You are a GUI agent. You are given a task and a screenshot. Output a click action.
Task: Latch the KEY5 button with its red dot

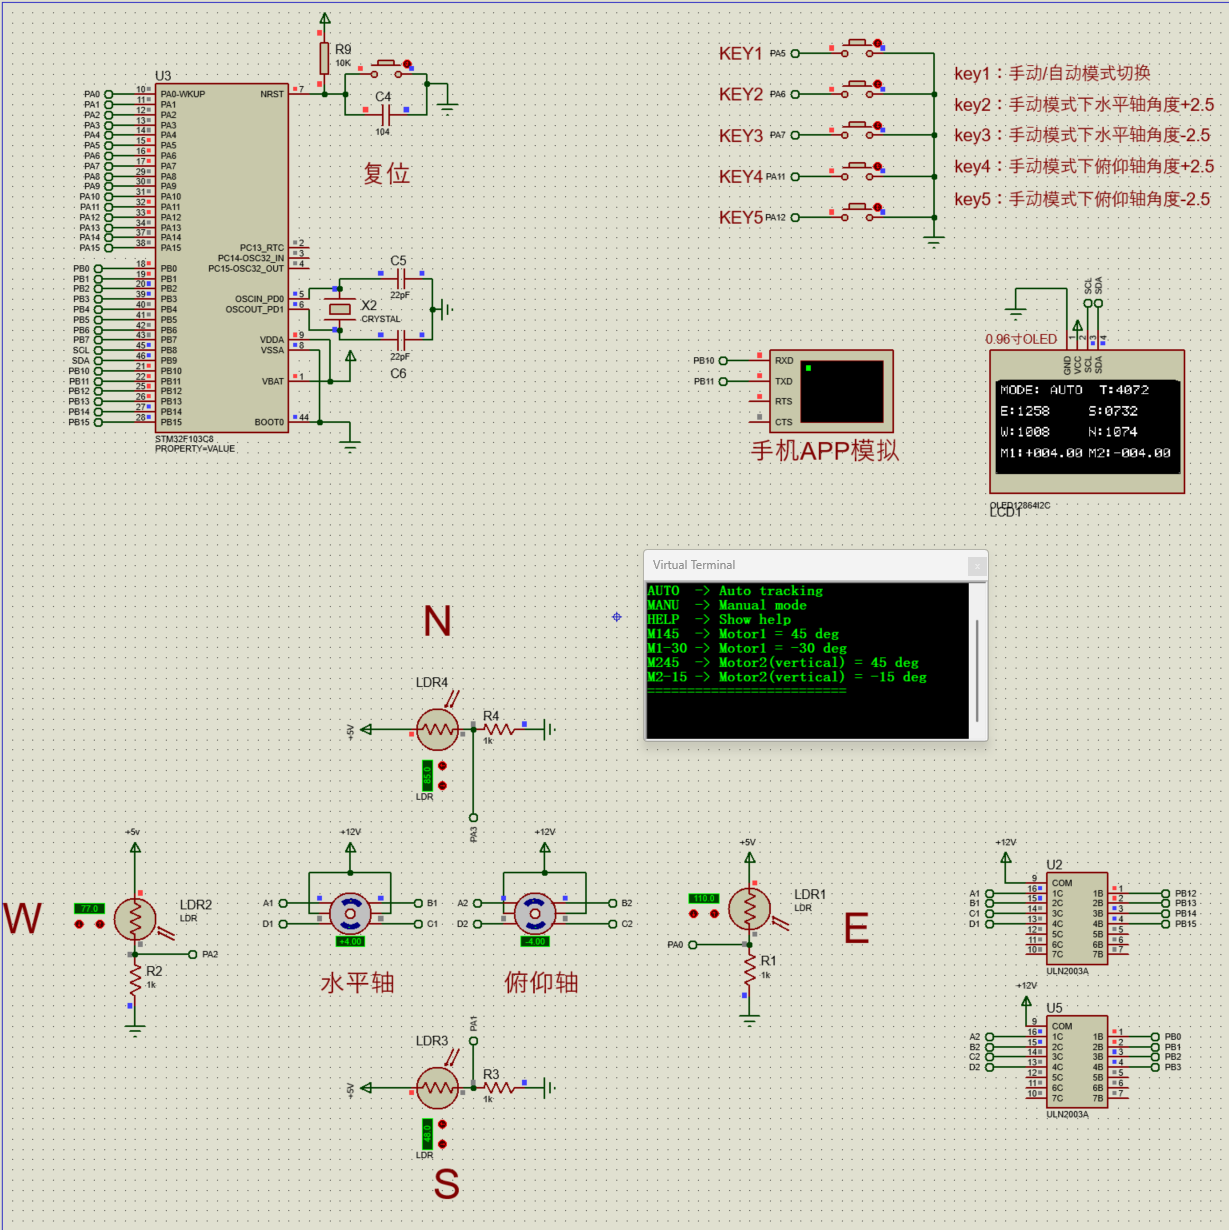click(878, 207)
